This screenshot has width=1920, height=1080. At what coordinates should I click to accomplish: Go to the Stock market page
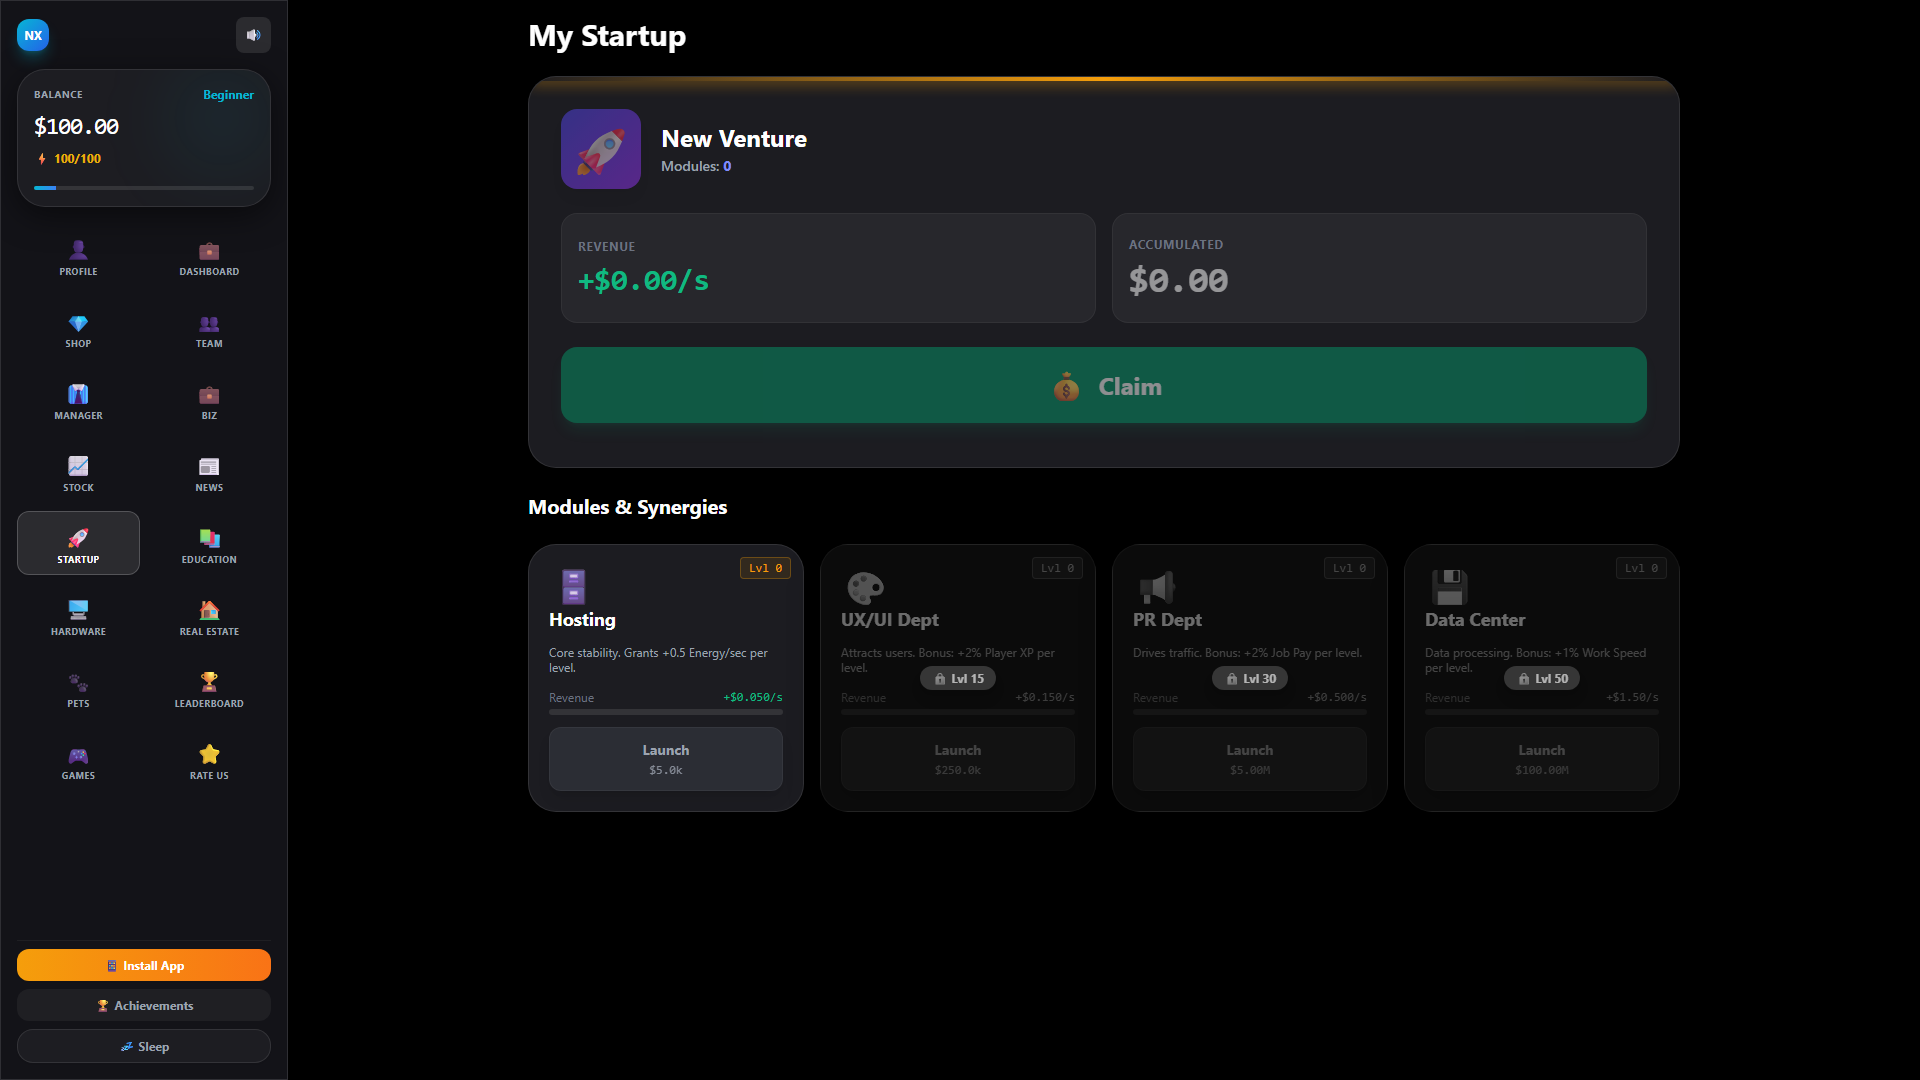click(78, 473)
